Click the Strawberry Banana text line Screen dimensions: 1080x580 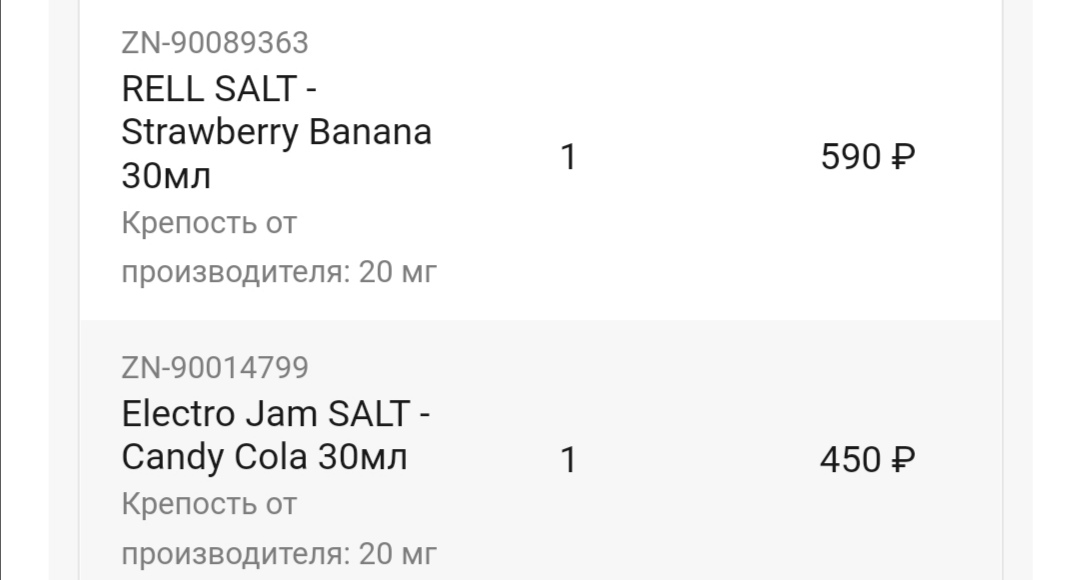point(276,132)
